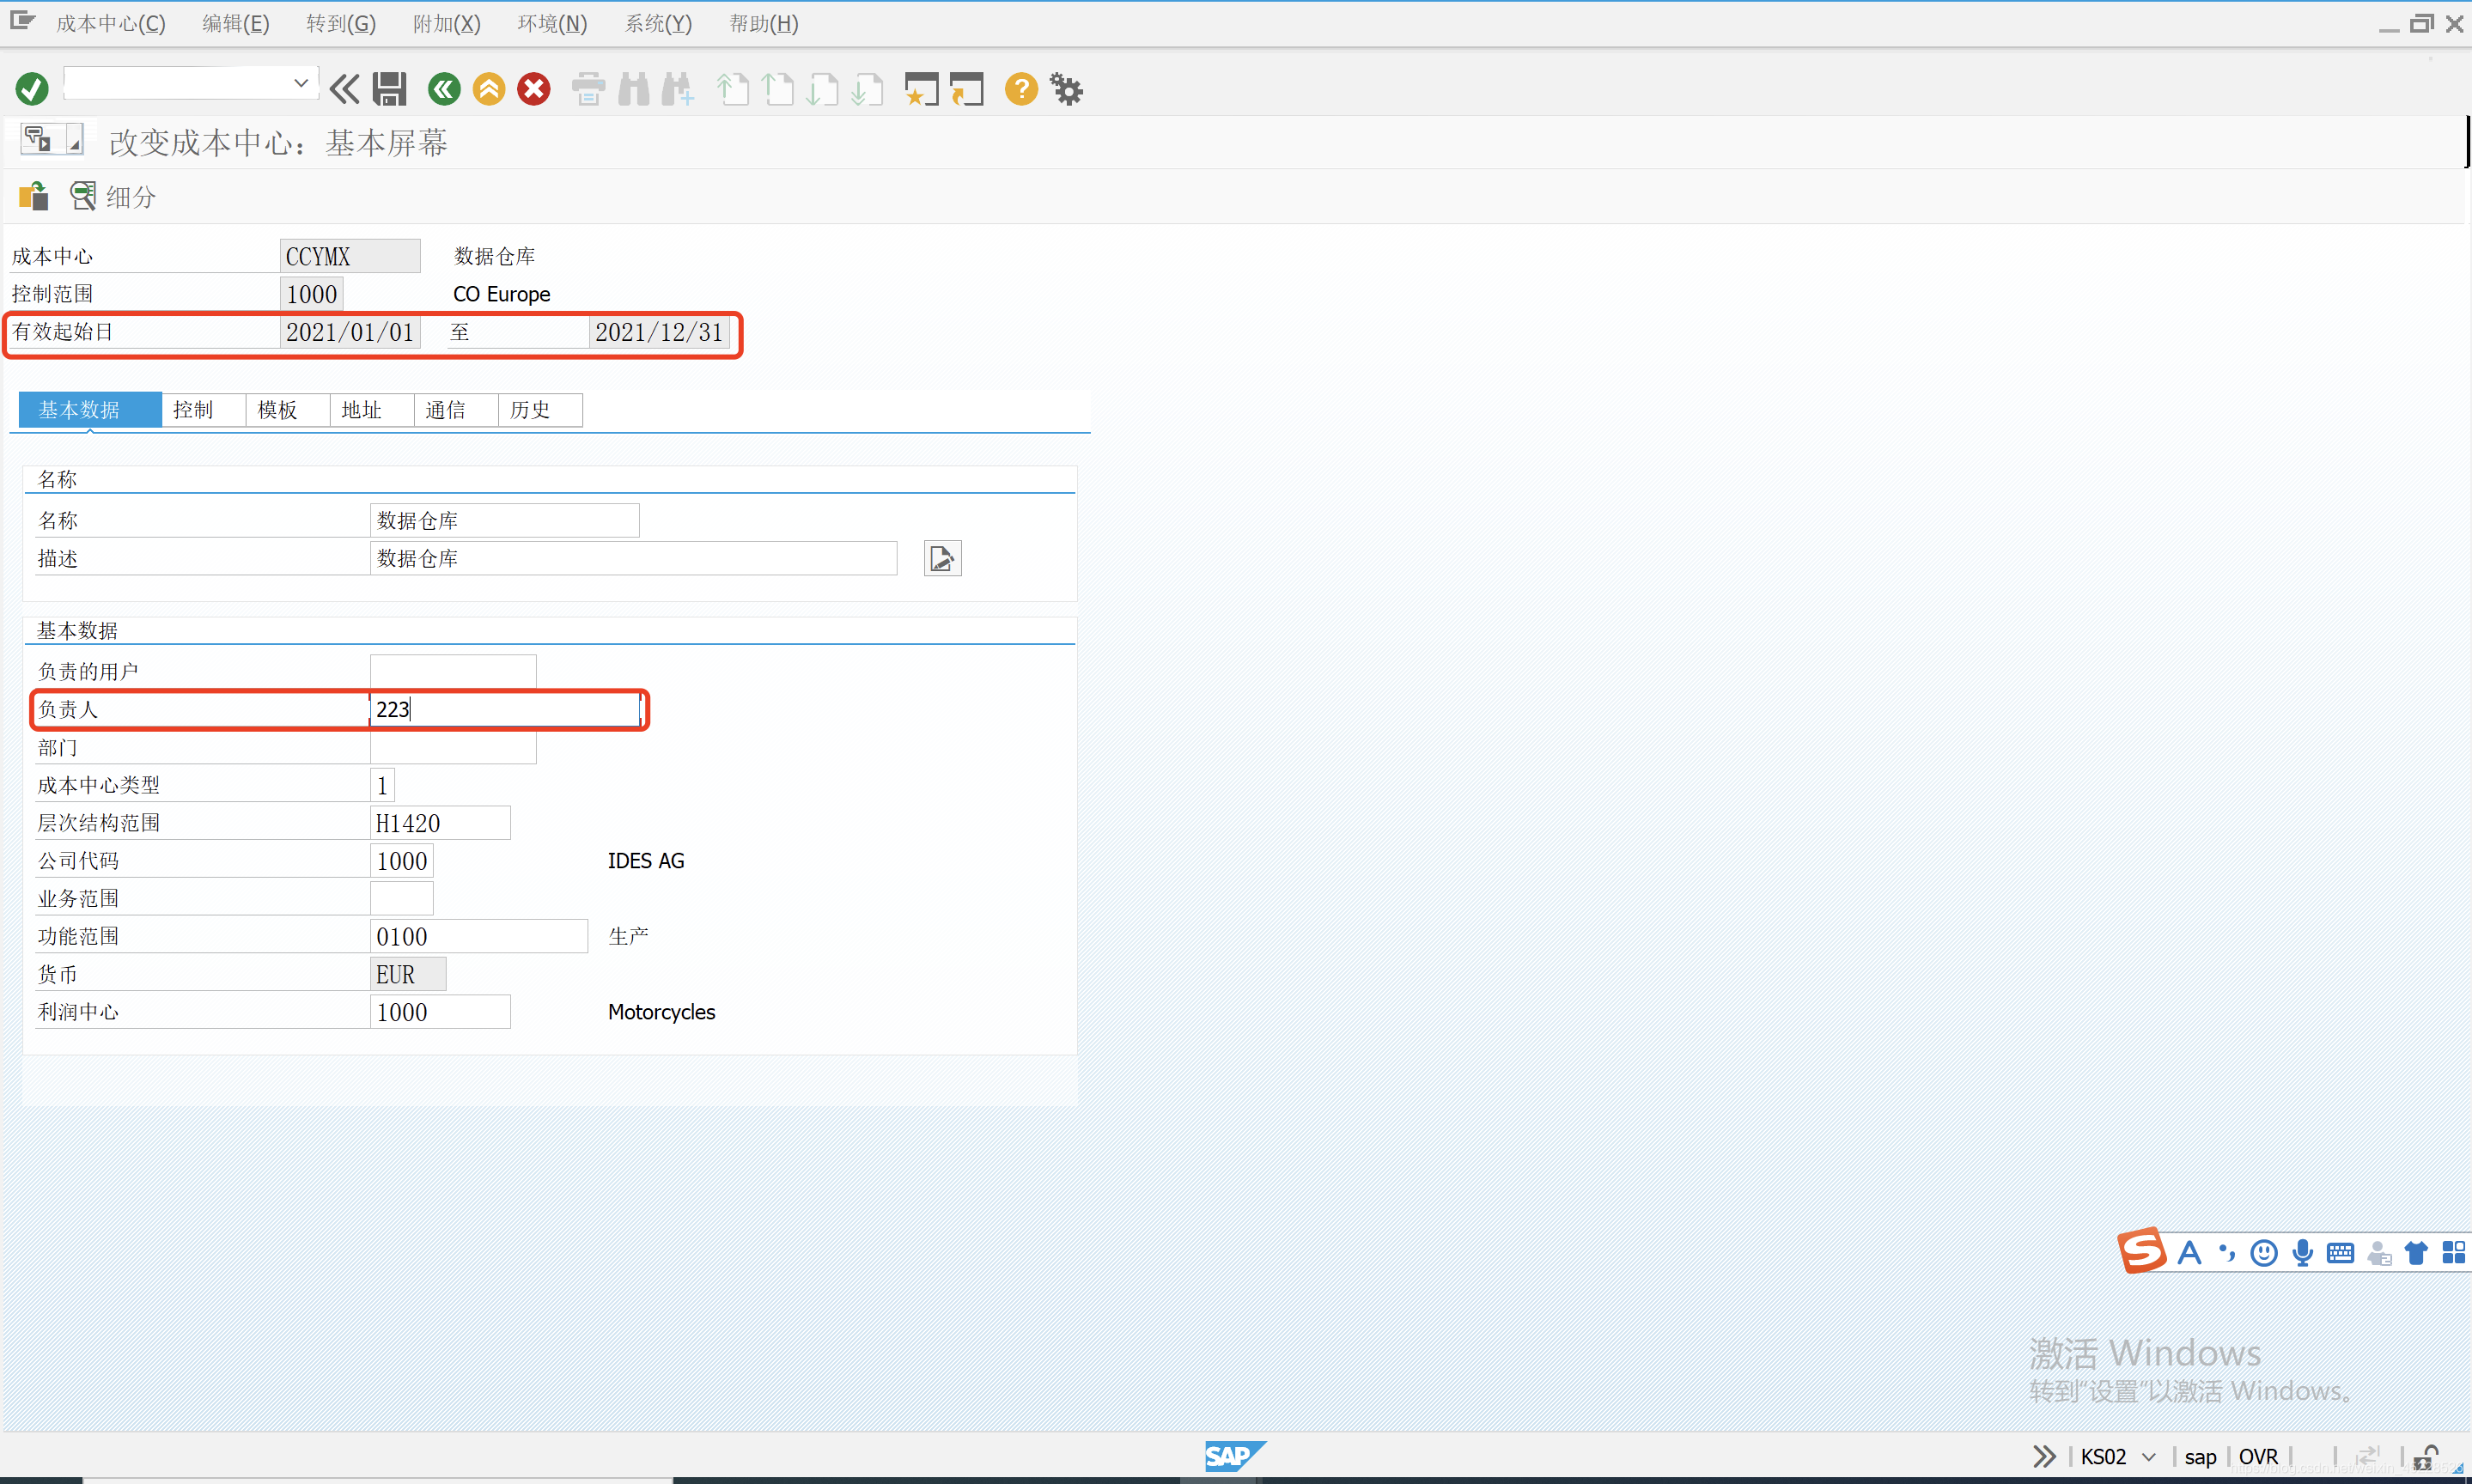Click the 部门 input field
This screenshot has height=1484, width=2472.
click(452, 747)
